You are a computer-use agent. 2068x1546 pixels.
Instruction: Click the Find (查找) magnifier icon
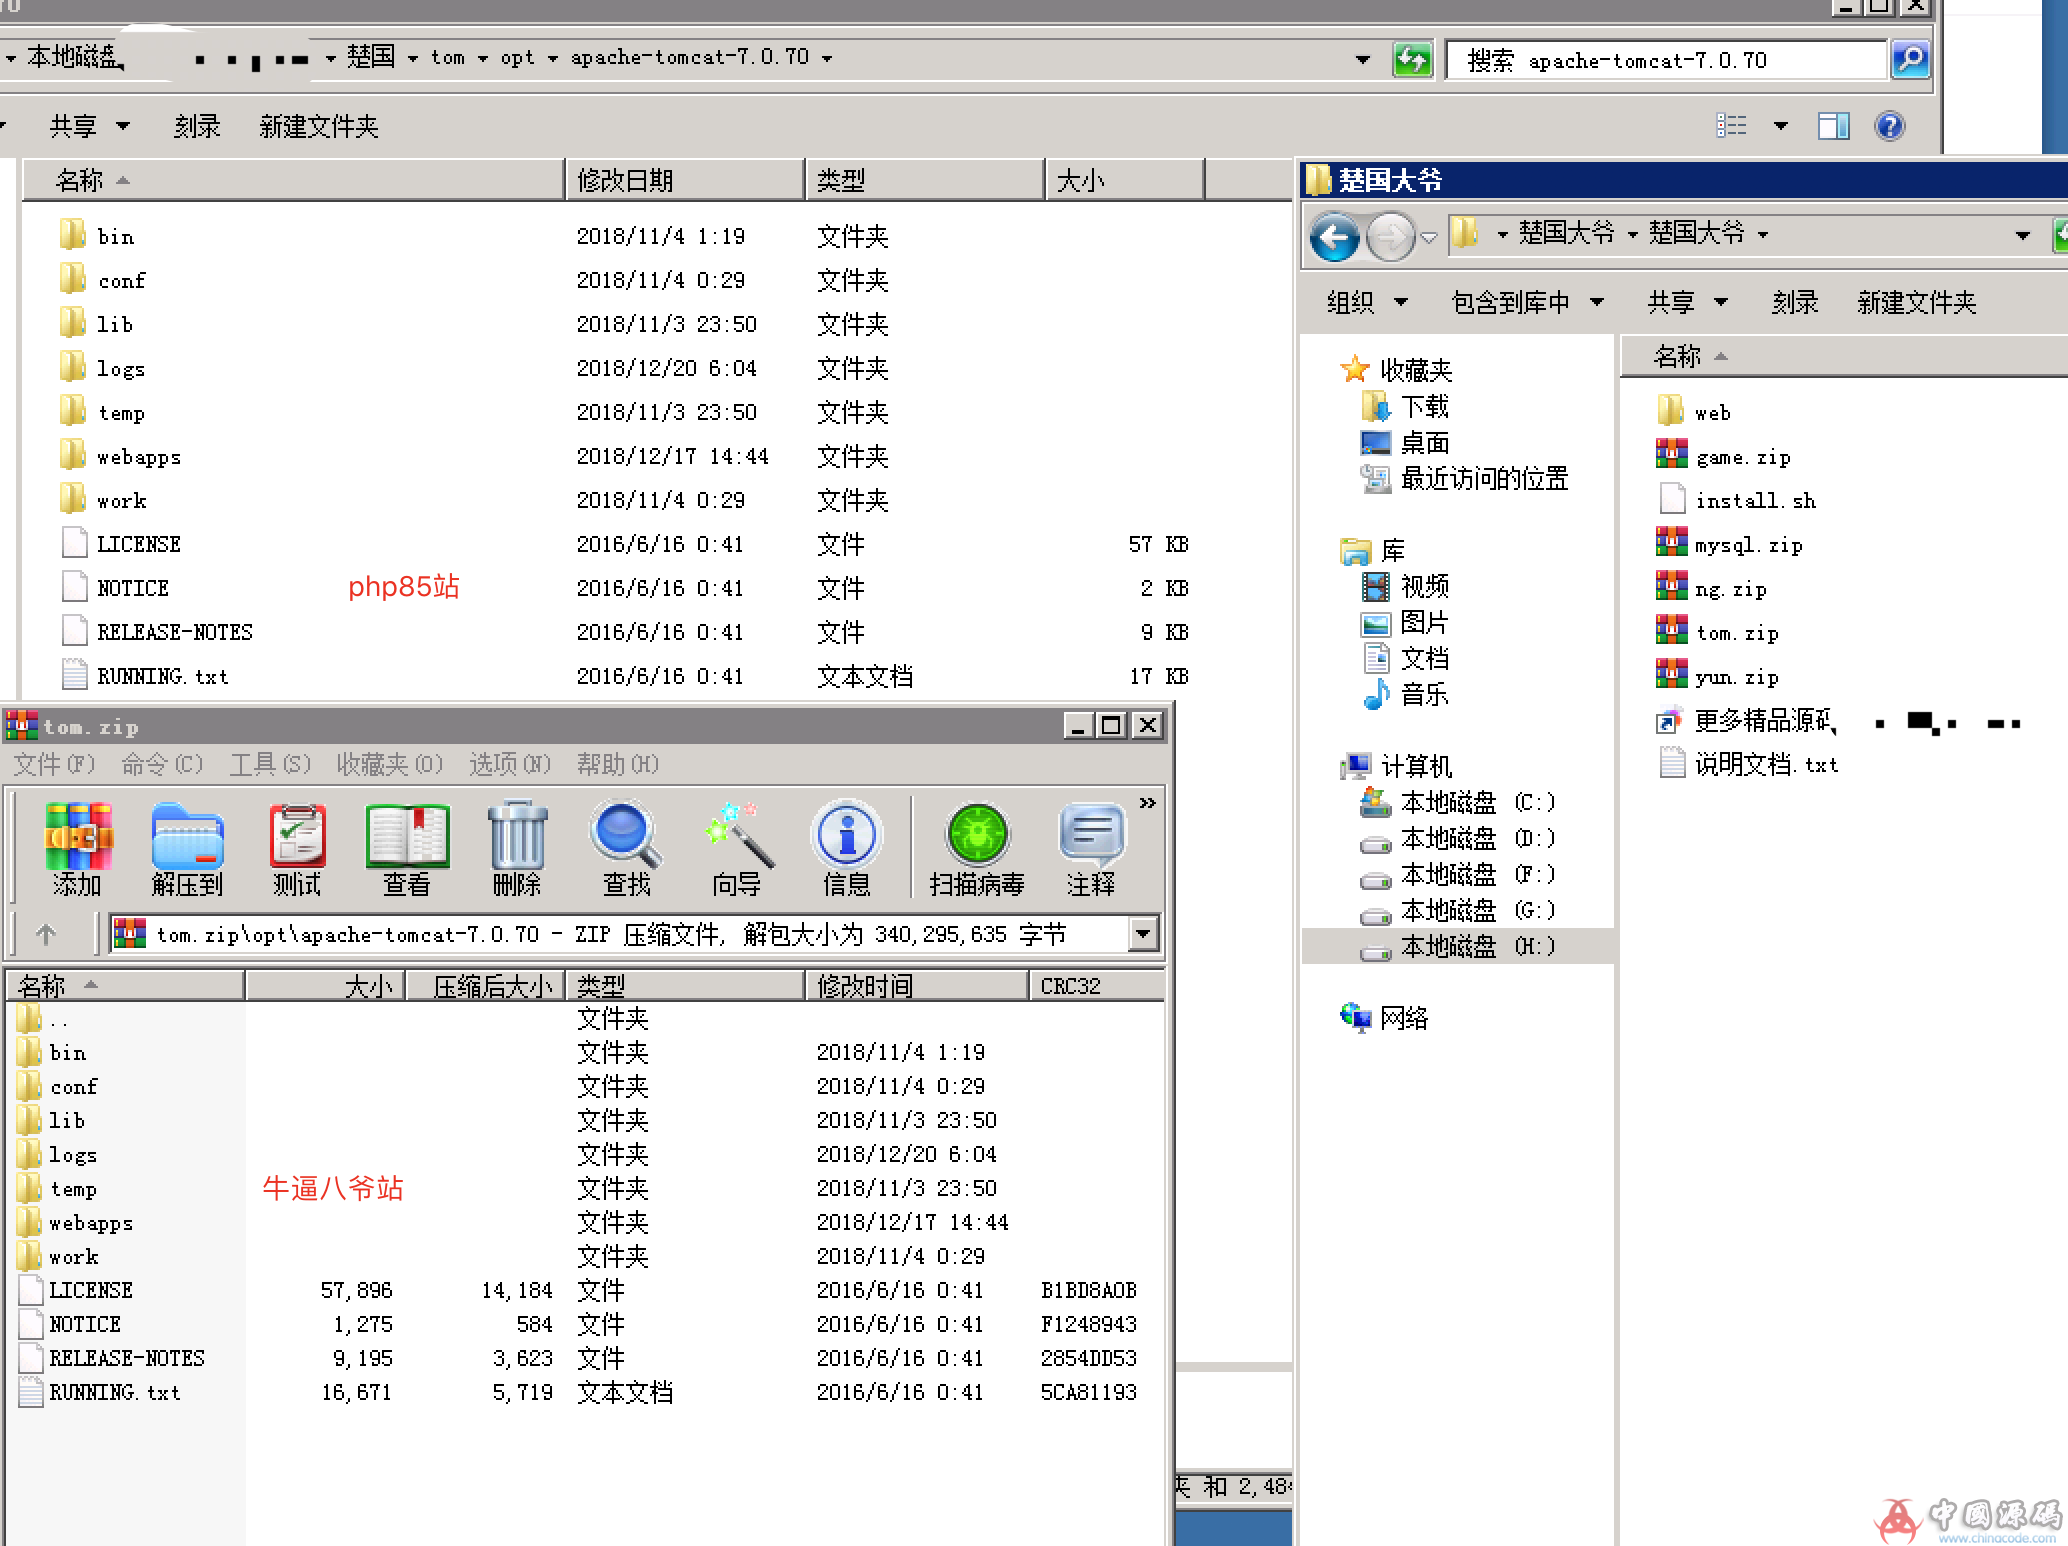tap(626, 848)
